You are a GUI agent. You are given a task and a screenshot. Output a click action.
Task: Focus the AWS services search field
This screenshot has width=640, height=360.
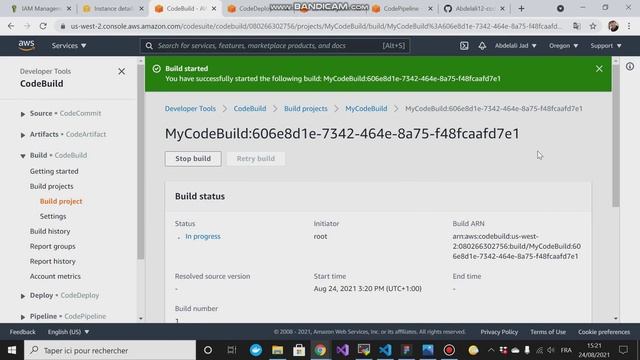[275, 46]
